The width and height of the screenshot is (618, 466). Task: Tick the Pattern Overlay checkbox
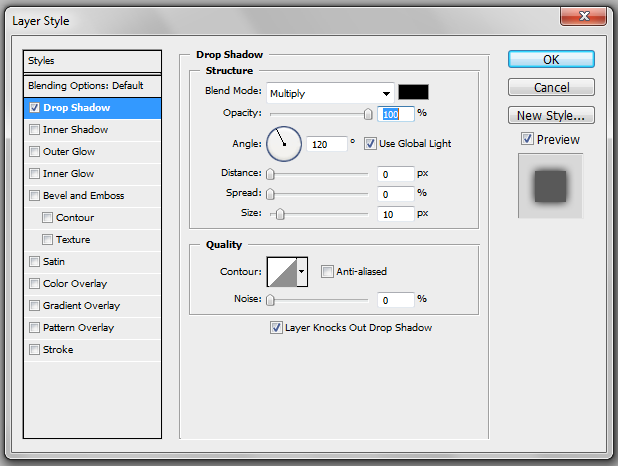click(x=34, y=328)
